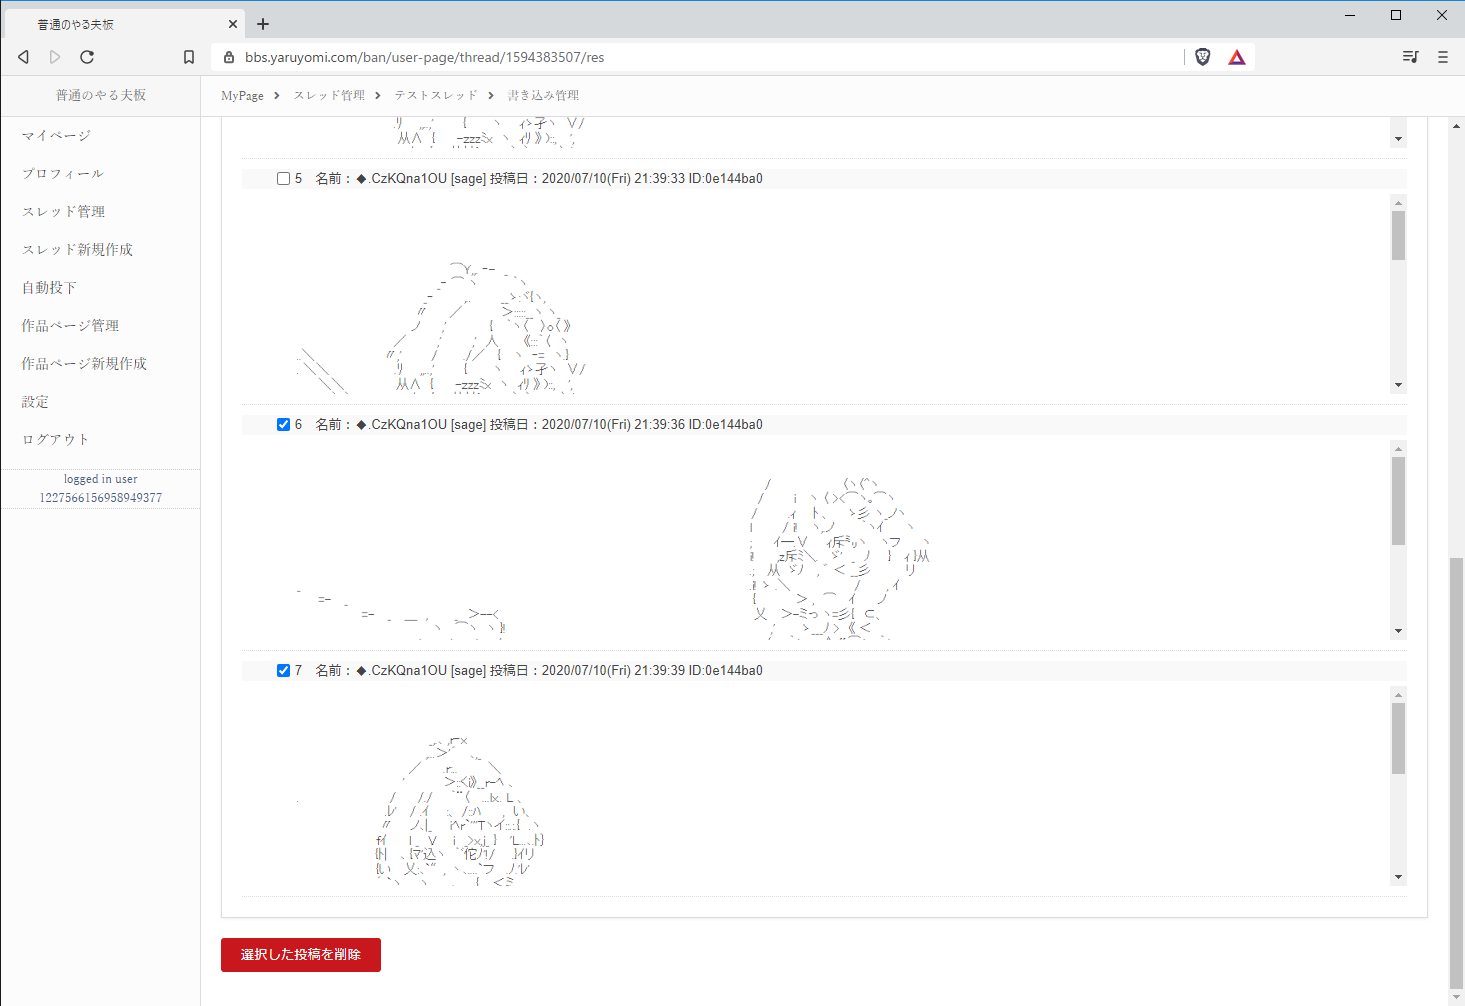Click the forward navigation arrow
The image size is (1465, 1006).
(x=55, y=57)
